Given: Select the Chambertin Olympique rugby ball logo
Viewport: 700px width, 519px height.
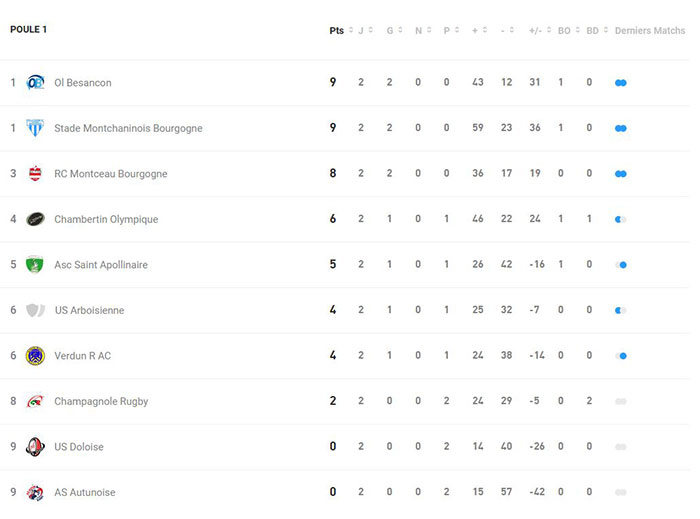Looking at the screenshot, I should click(x=35, y=219).
